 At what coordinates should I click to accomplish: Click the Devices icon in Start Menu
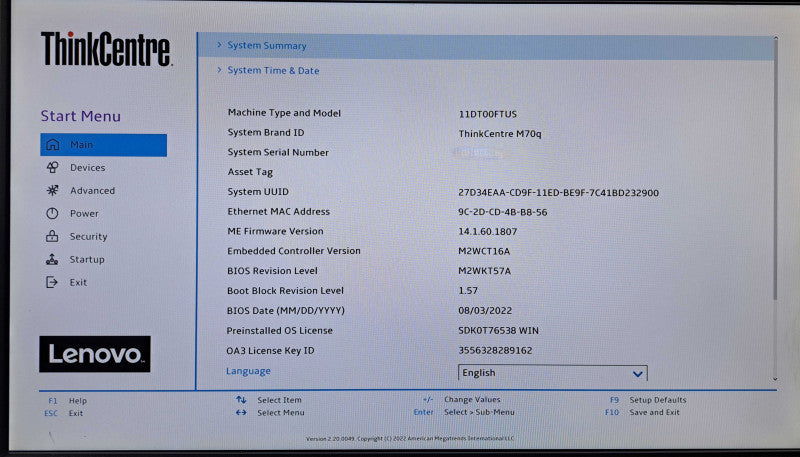[53, 167]
